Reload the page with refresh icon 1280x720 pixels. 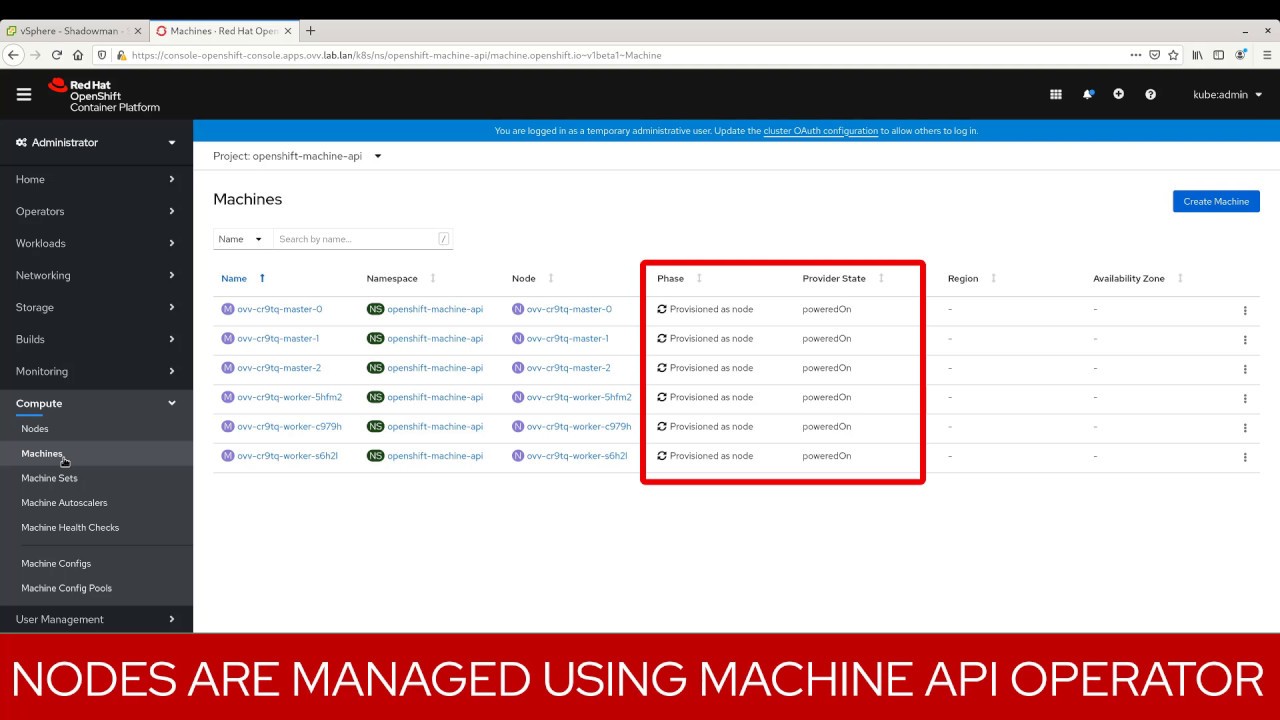click(56, 55)
